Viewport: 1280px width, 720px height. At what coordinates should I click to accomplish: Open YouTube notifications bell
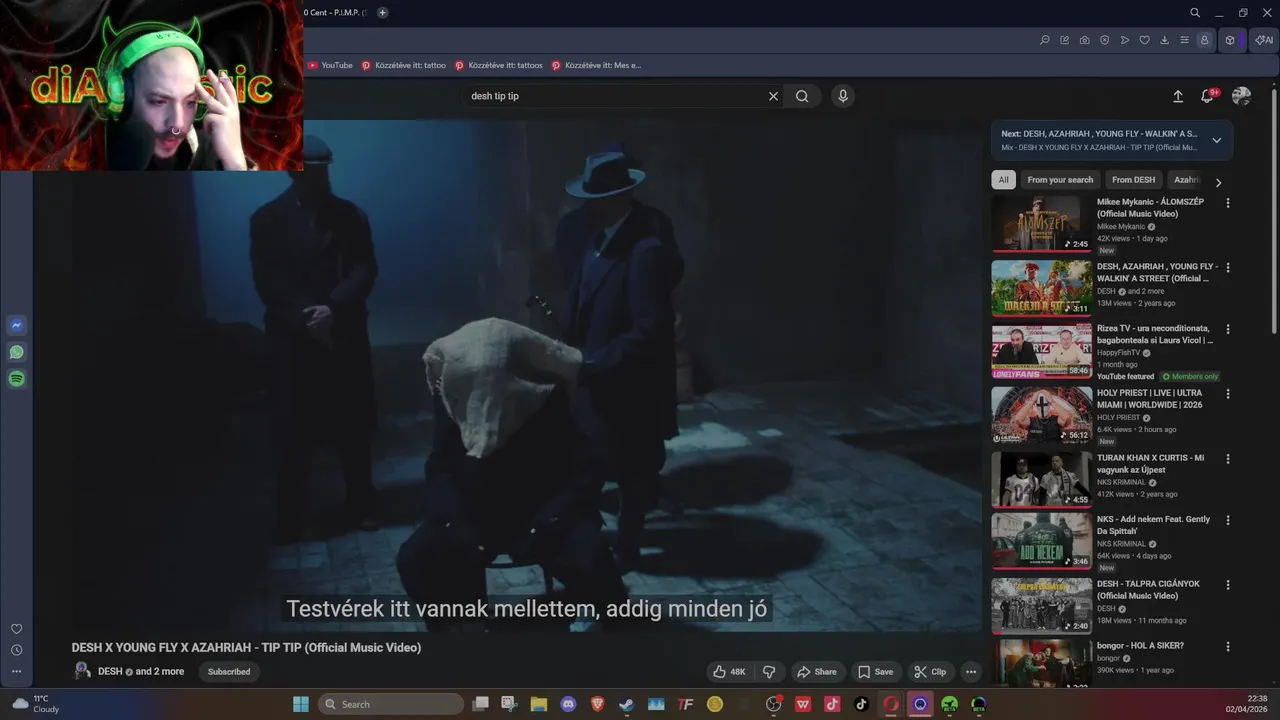point(1207,96)
